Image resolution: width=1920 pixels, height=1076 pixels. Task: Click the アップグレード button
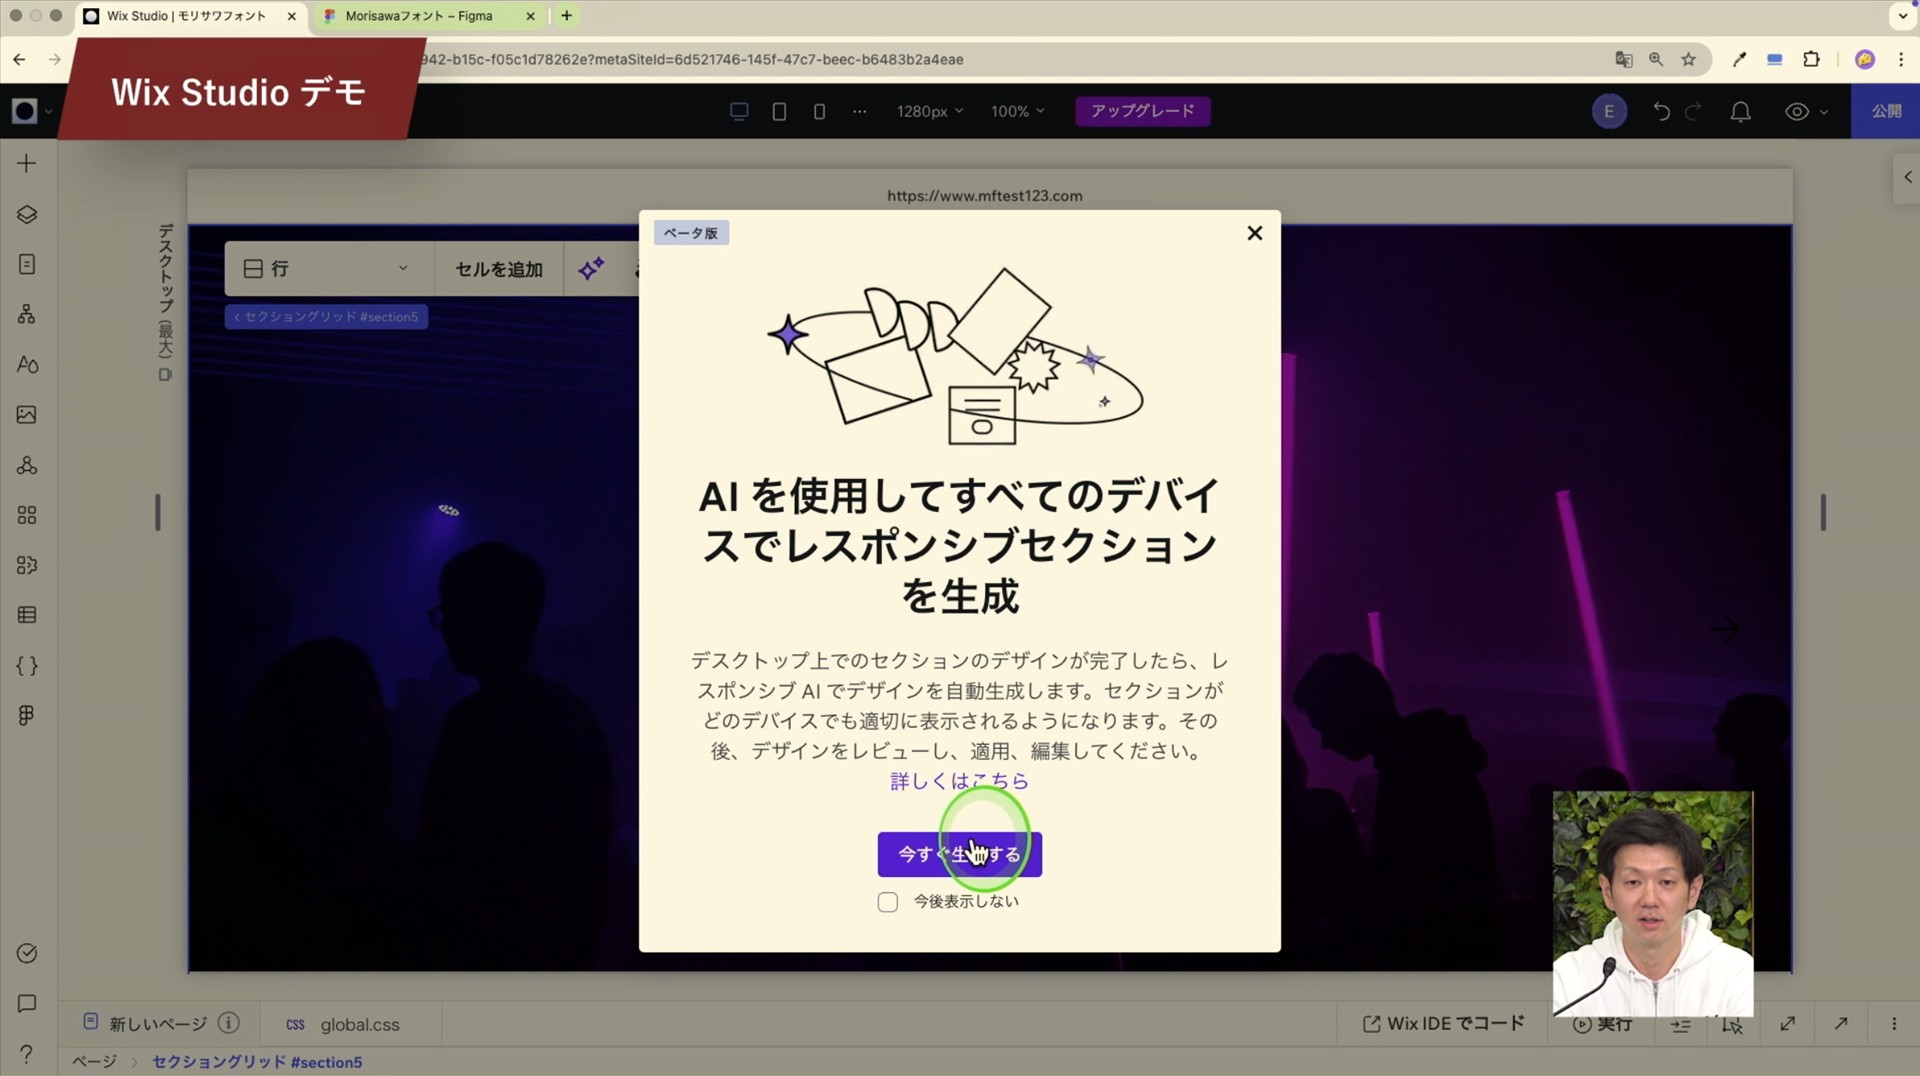tap(1143, 111)
